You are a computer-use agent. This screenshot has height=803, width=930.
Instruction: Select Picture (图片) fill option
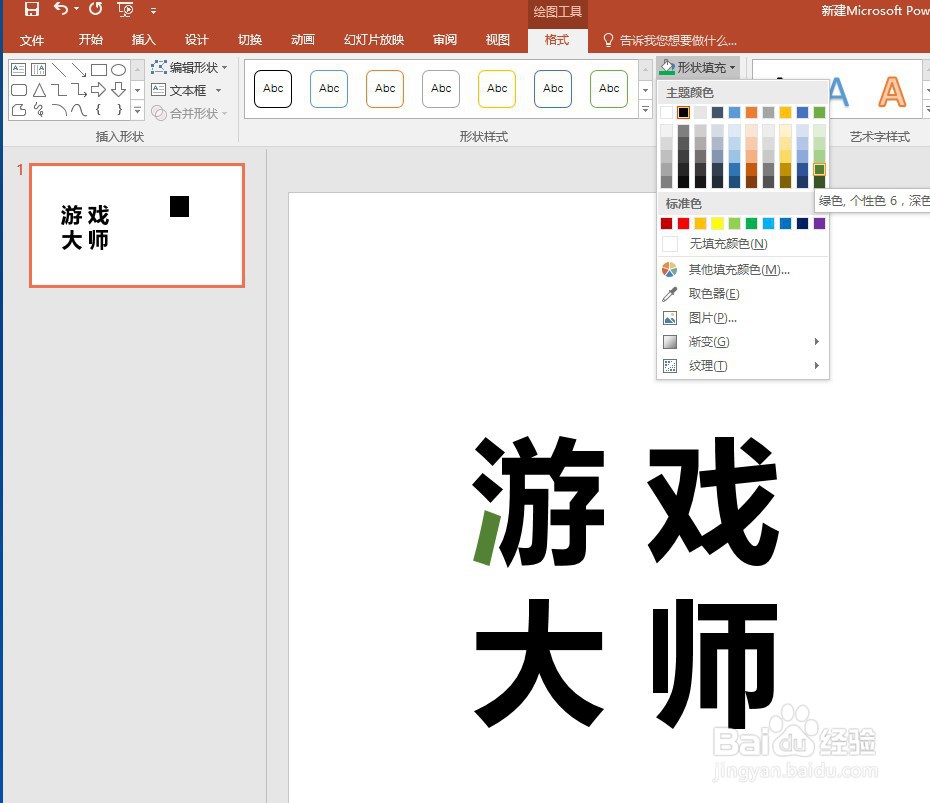coord(743,318)
